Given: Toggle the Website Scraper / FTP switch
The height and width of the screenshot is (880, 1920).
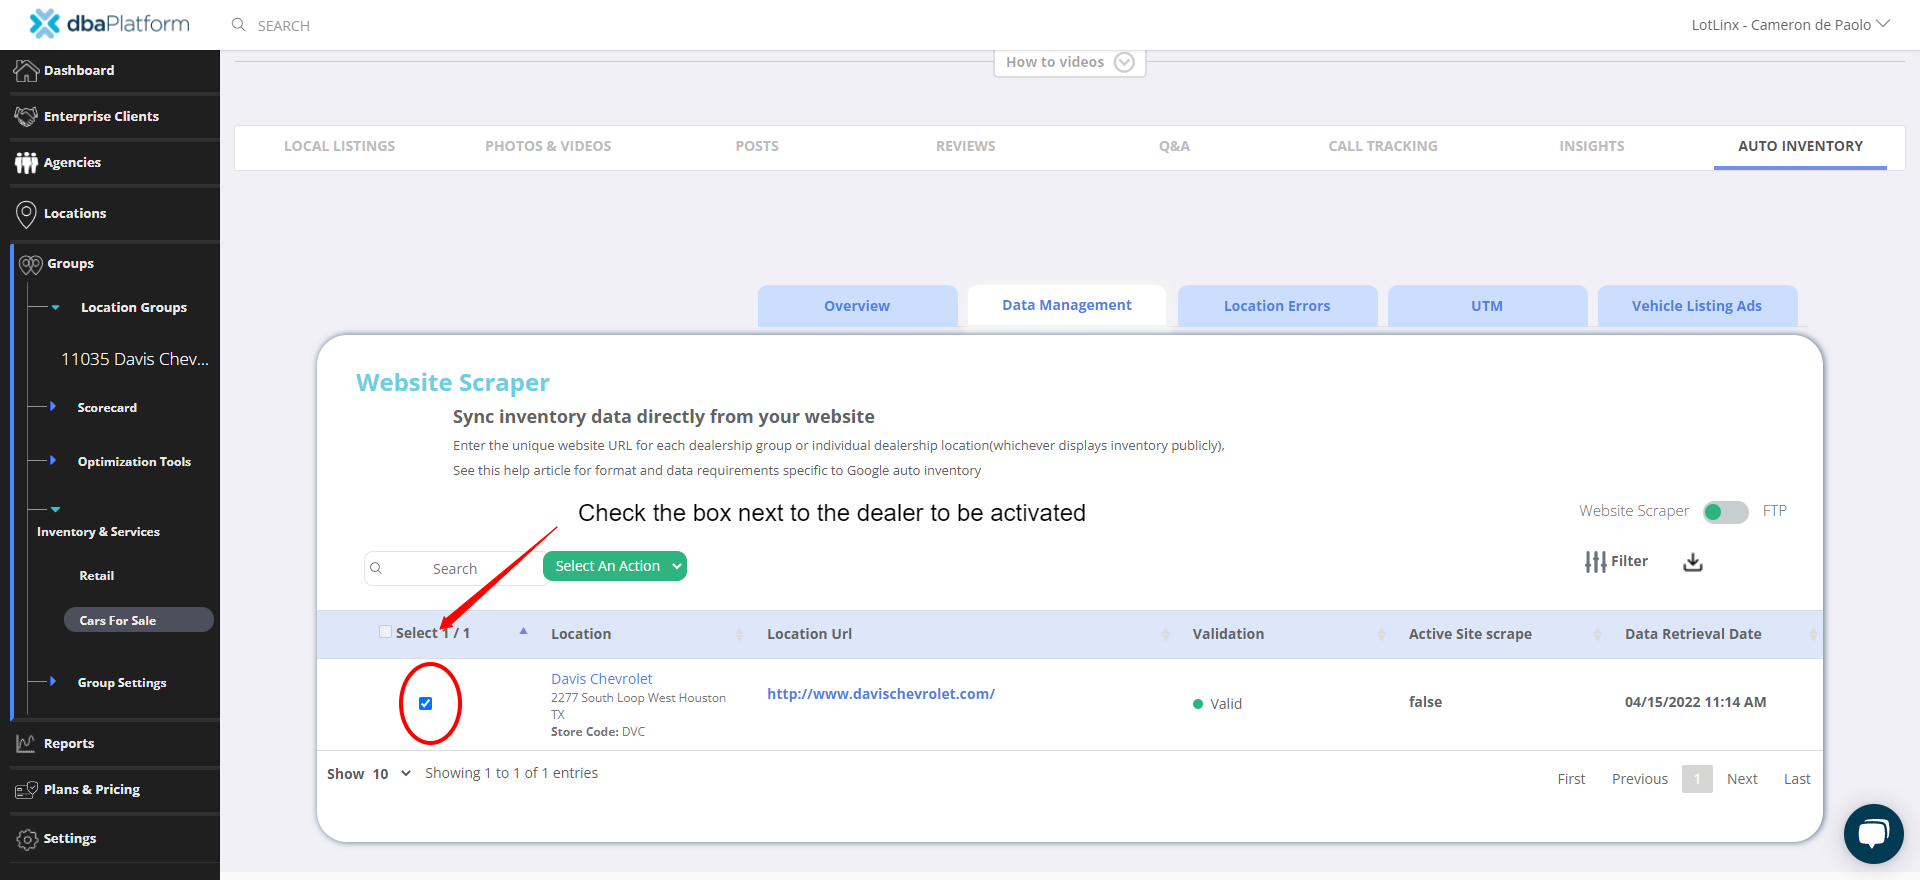Looking at the screenshot, I should coord(1726,512).
